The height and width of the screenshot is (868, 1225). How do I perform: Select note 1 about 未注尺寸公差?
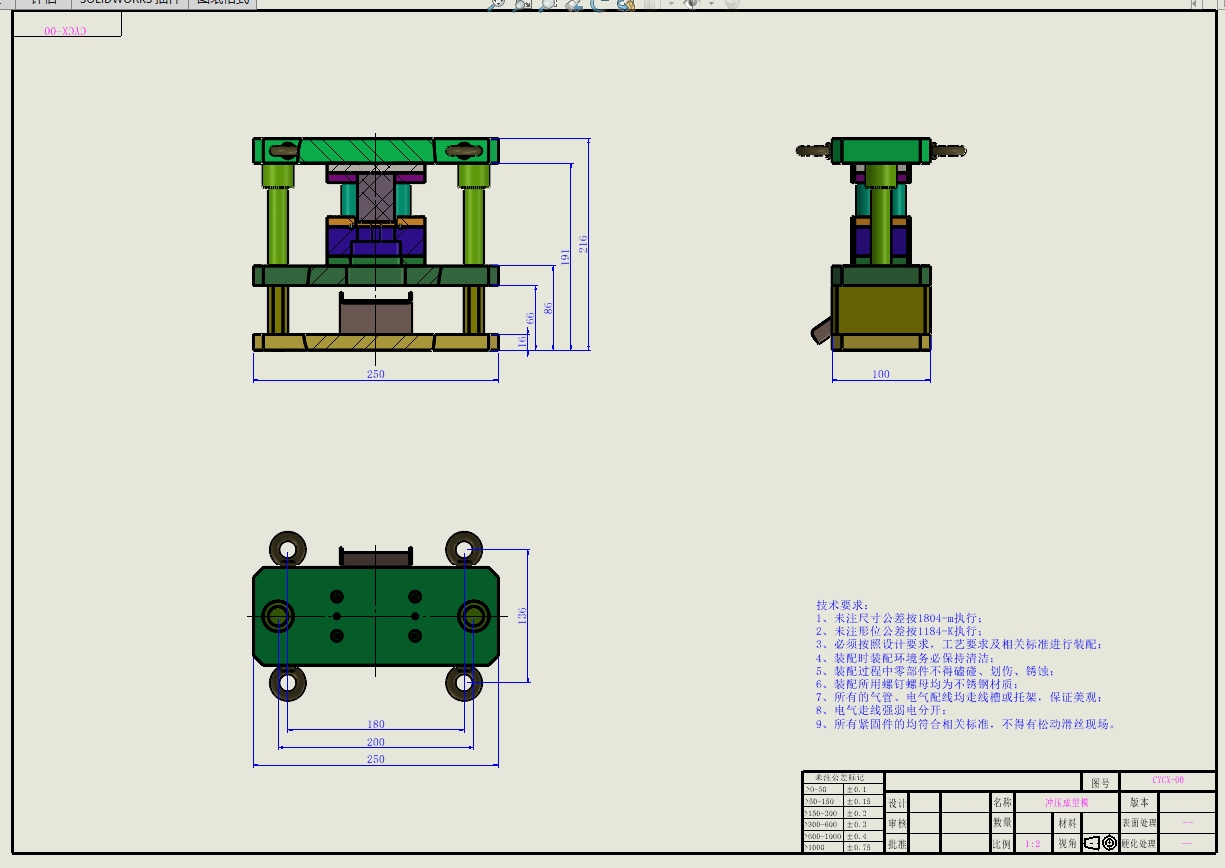[900, 619]
